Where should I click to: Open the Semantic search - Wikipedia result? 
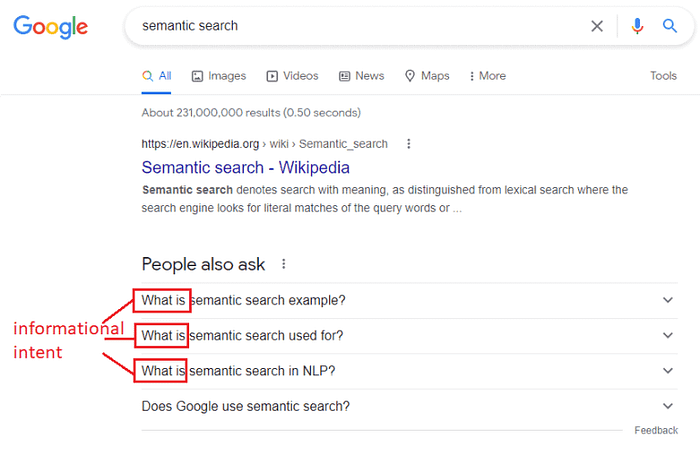click(246, 167)
